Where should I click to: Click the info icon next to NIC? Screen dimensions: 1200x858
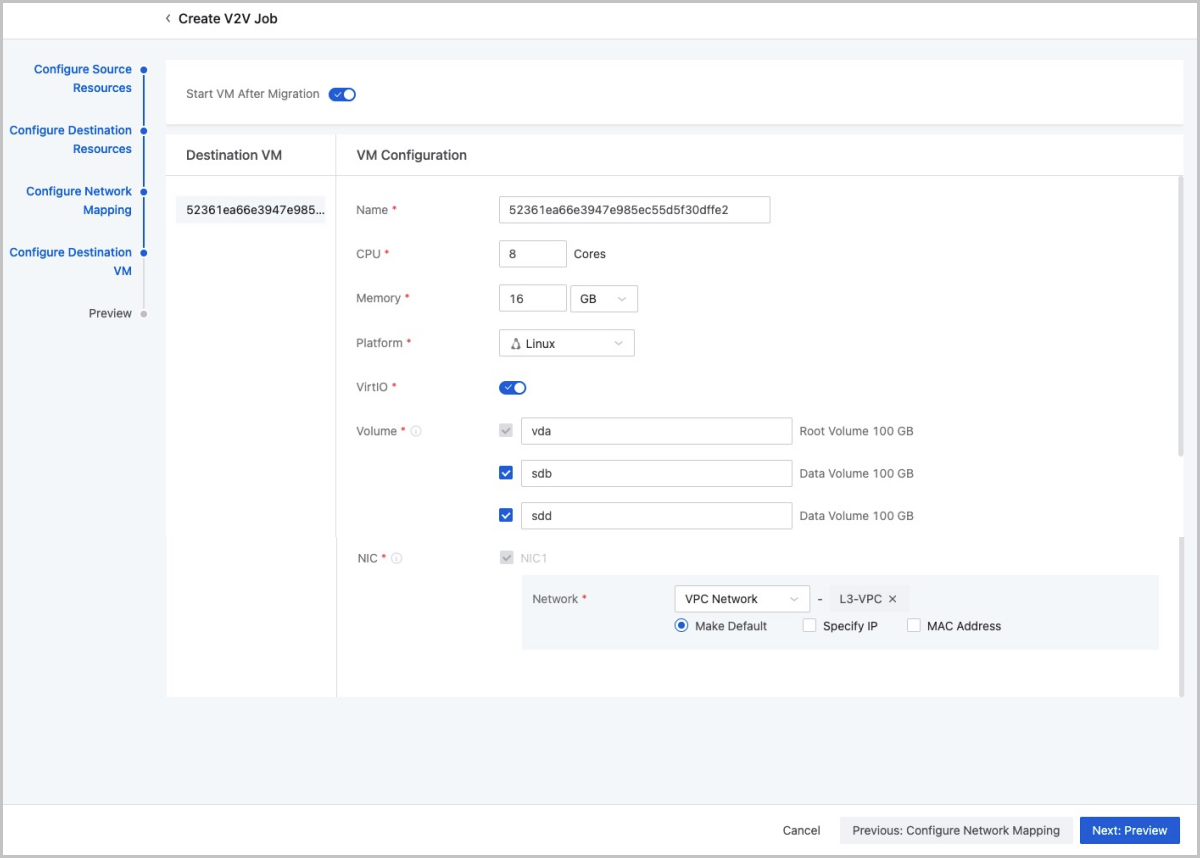tap(397, 559)
